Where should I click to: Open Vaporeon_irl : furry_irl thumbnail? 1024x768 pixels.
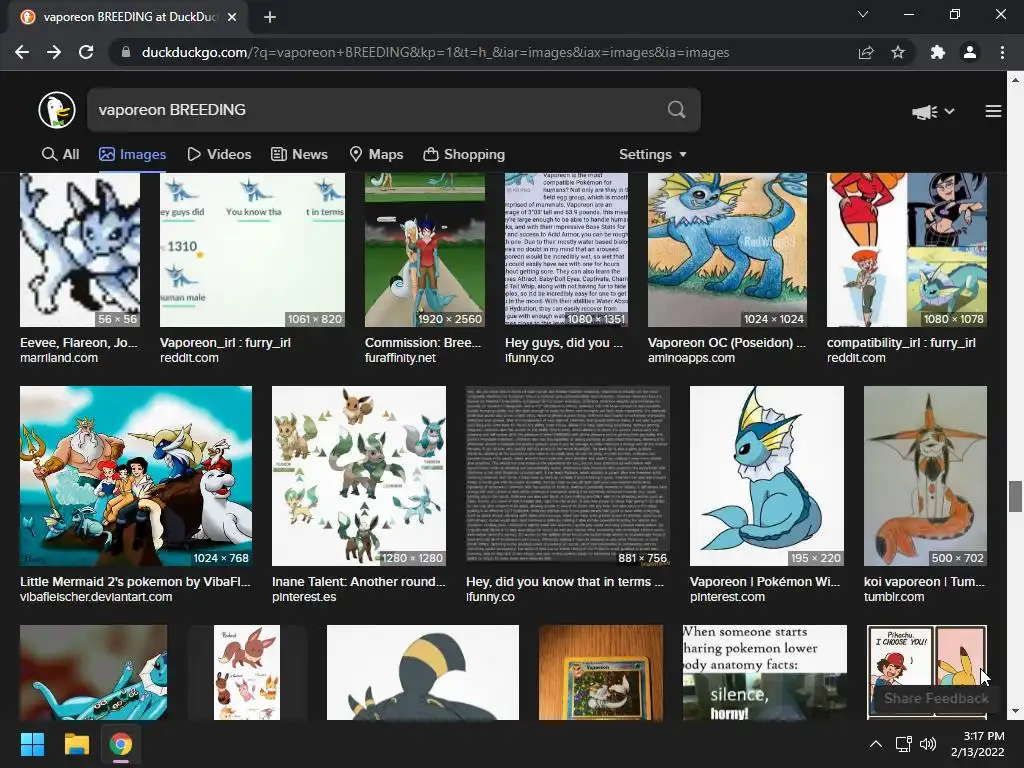252,249
